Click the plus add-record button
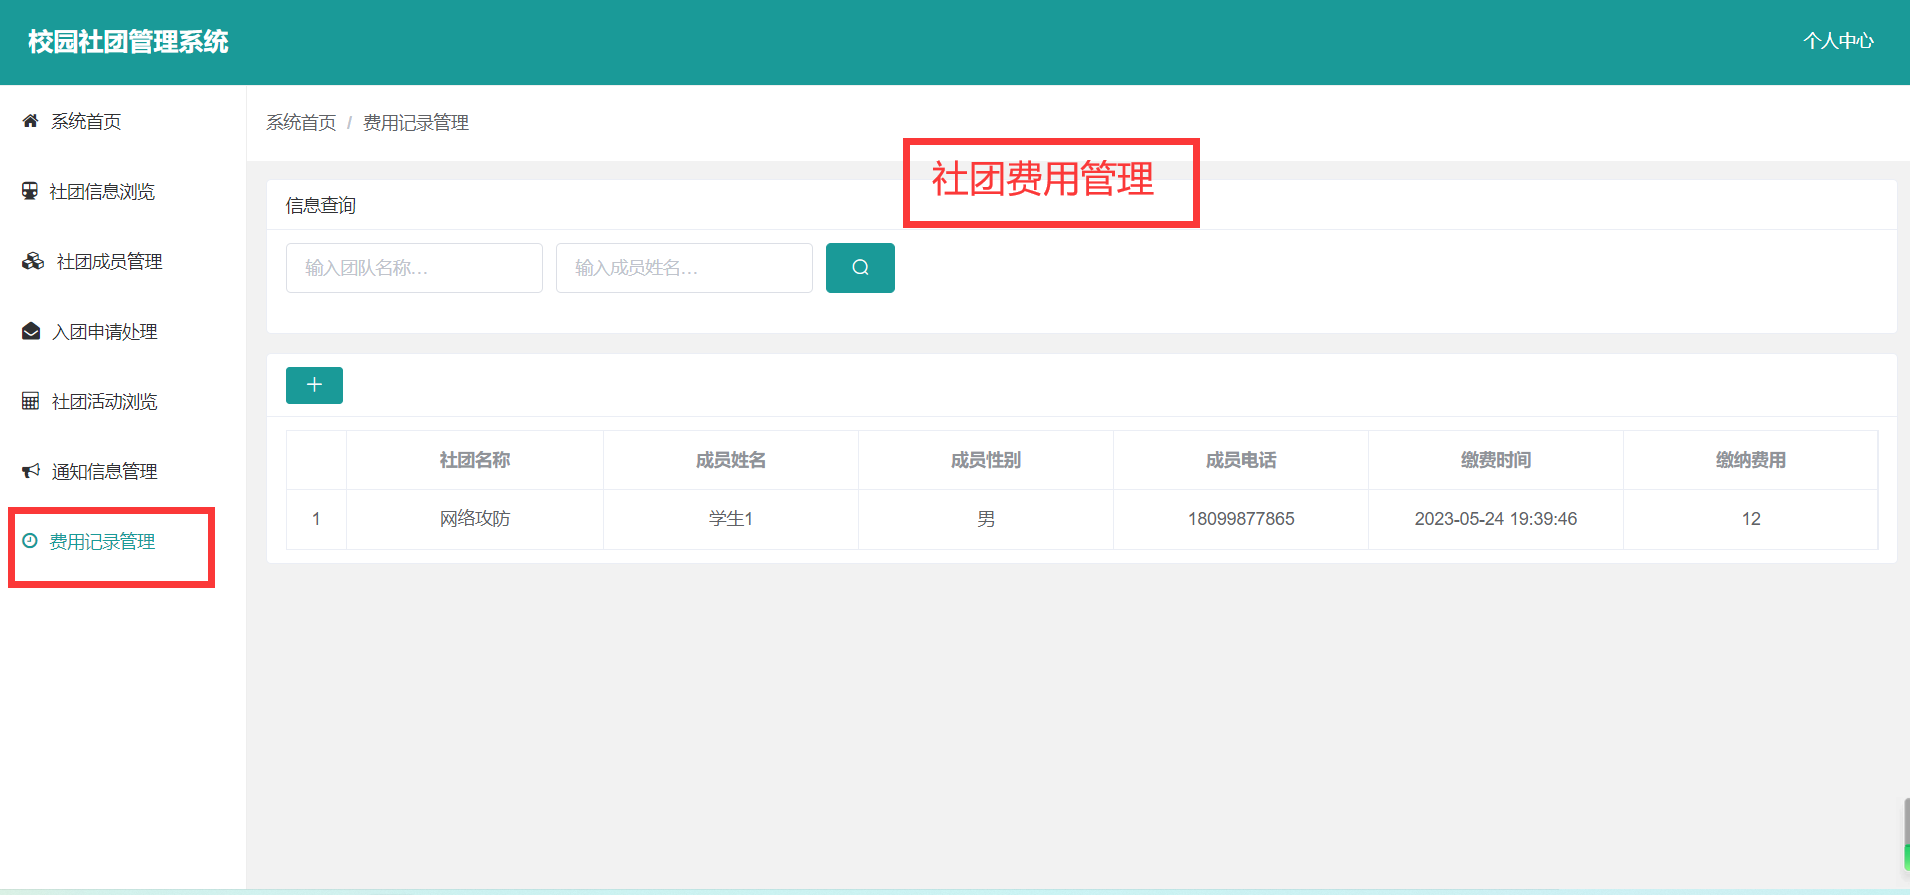This screenshot has width=1910, height=895. click(314, 385)
